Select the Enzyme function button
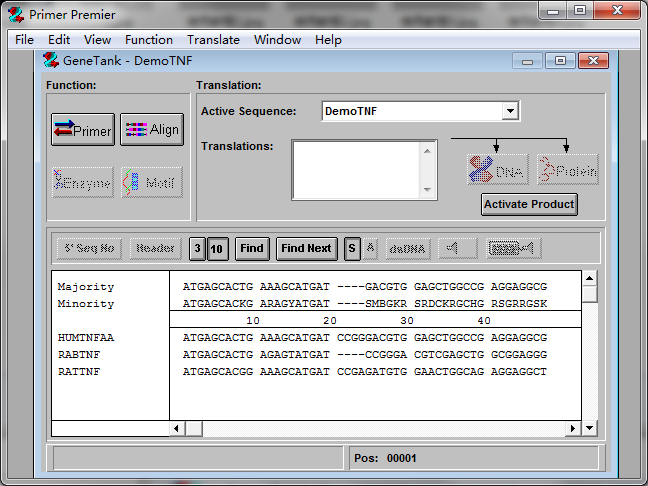Viewport: 648px width, 486px height. tap(83, 183)
